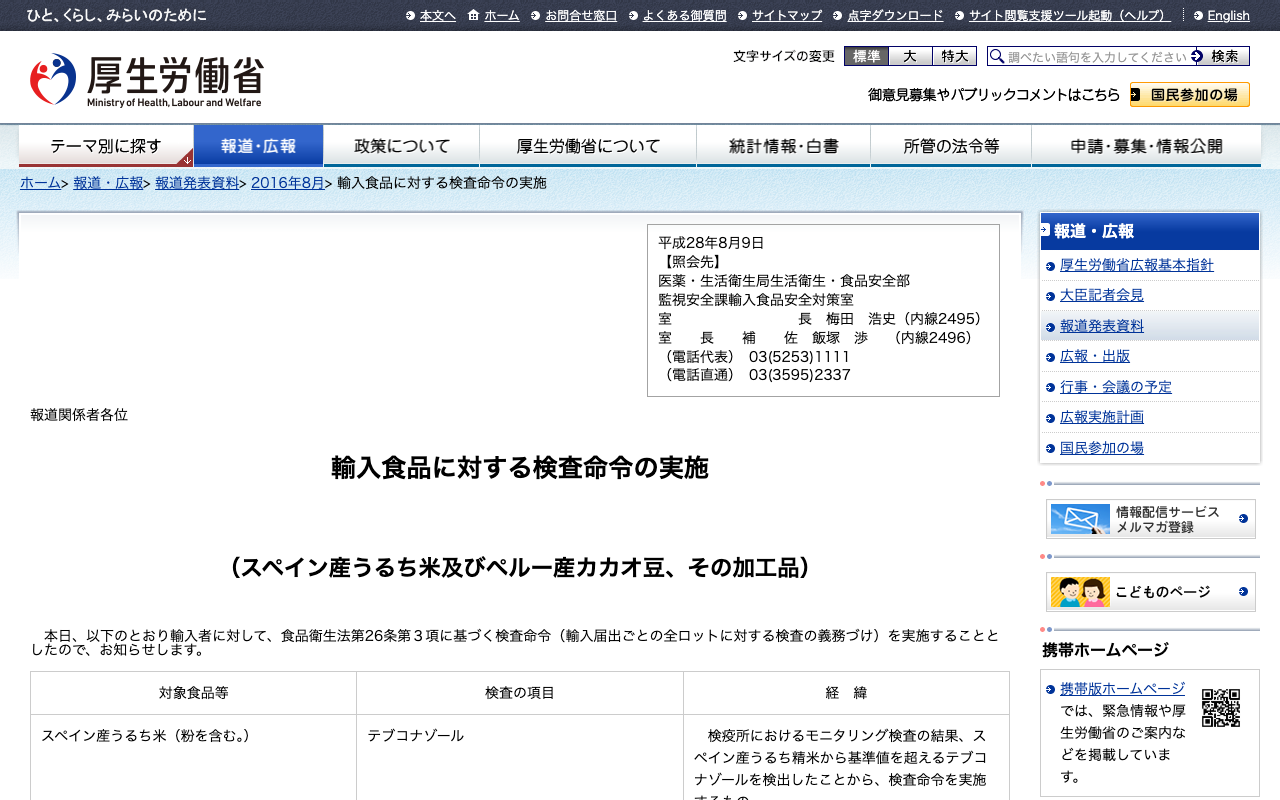The height and width of the screenshot is (800, 1280).
Task: Click the 厚生労働省 ministry logo
Action: (x=147, y=80)
